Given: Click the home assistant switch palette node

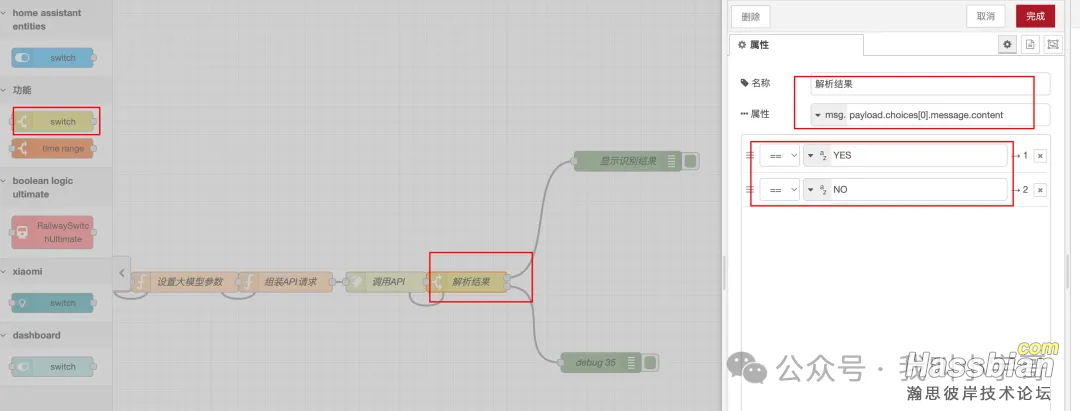Looking at the screenshot, I should [x=55, y=58].
